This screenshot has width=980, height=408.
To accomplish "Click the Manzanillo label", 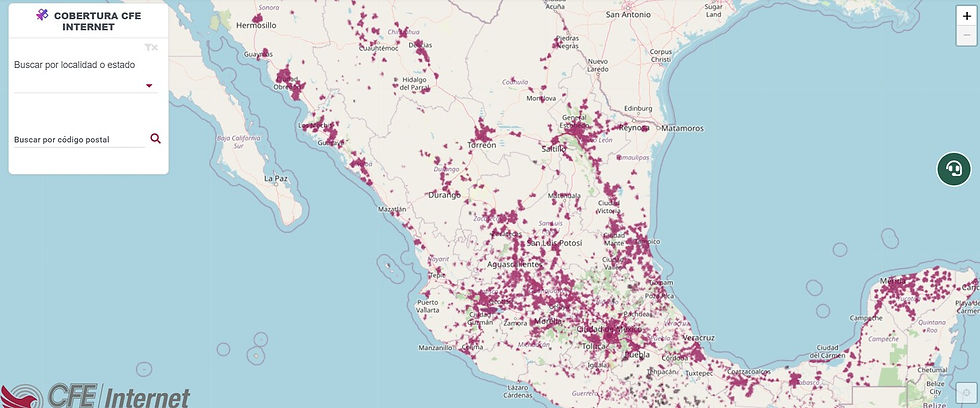I will click(436, 347).
